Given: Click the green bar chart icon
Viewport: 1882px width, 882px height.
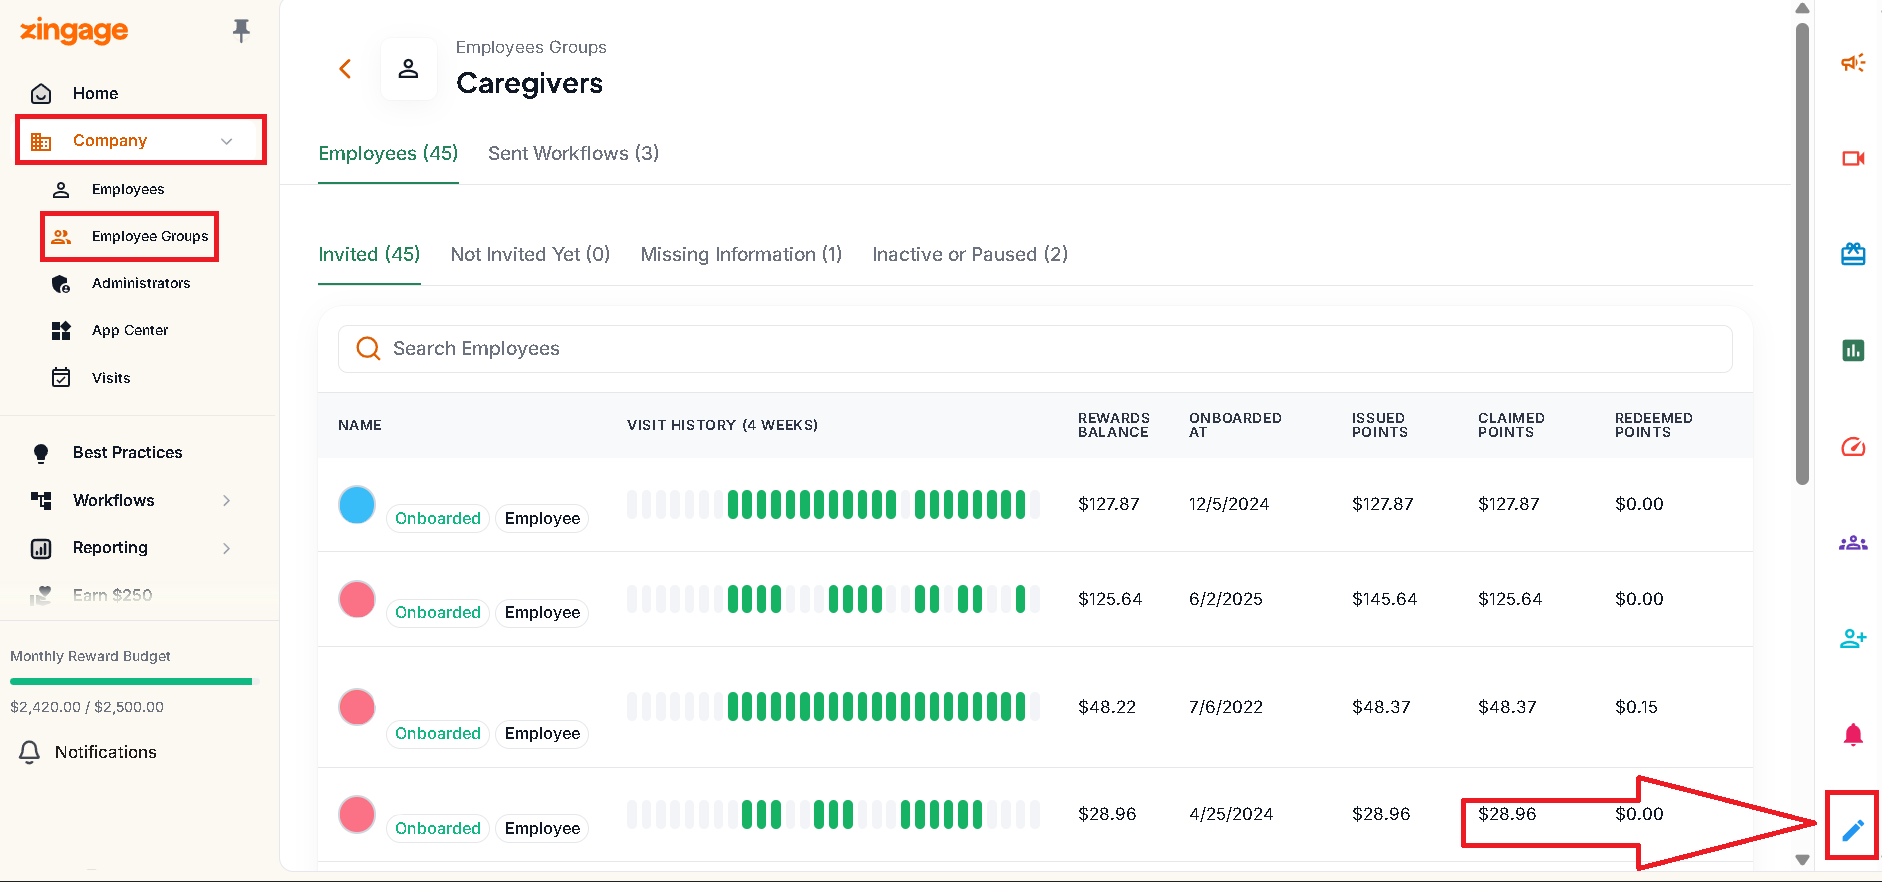Looking at the screenshot, I should tap(1853, 350).
